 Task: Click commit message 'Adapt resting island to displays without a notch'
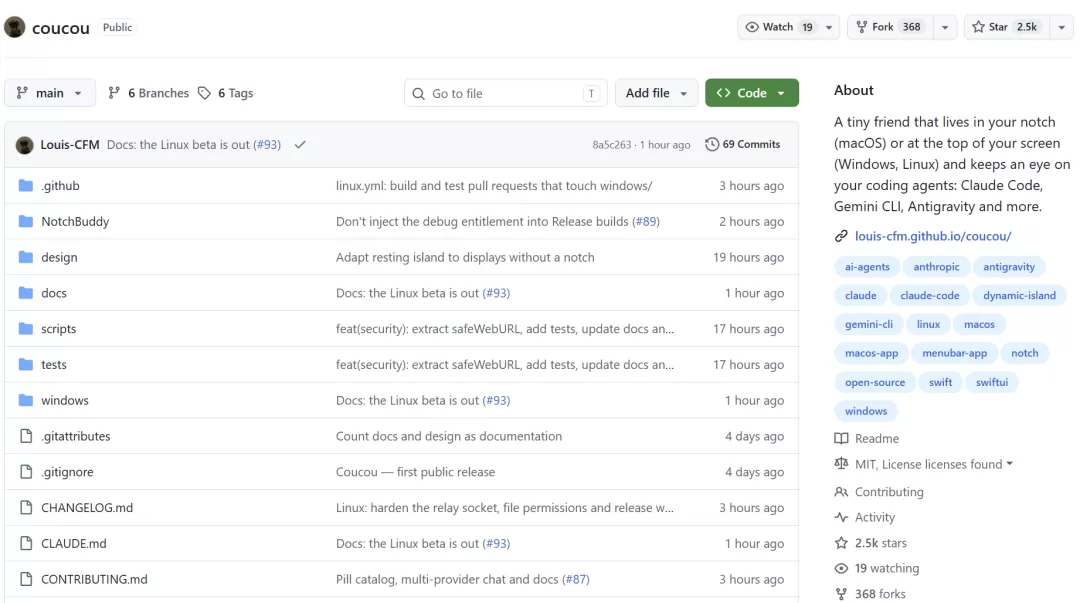point(465,257)
